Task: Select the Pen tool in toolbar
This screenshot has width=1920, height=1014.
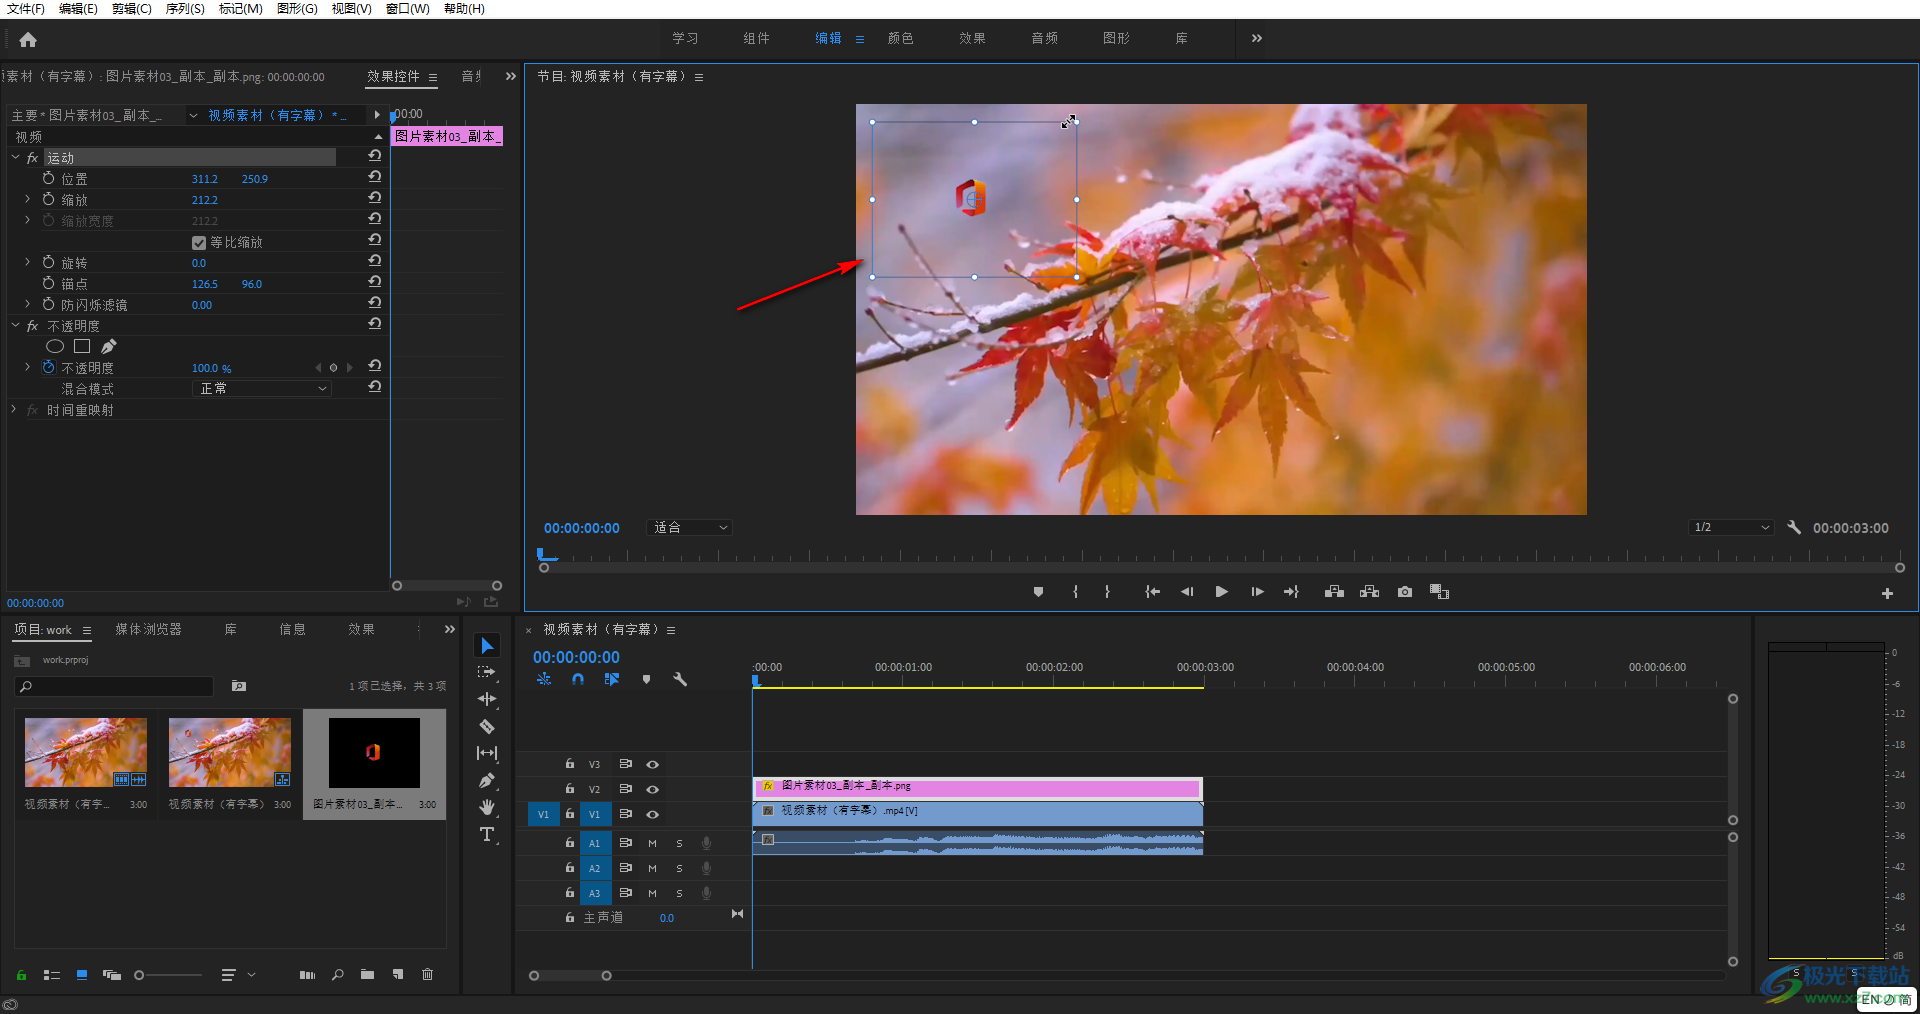Action: 487,780
